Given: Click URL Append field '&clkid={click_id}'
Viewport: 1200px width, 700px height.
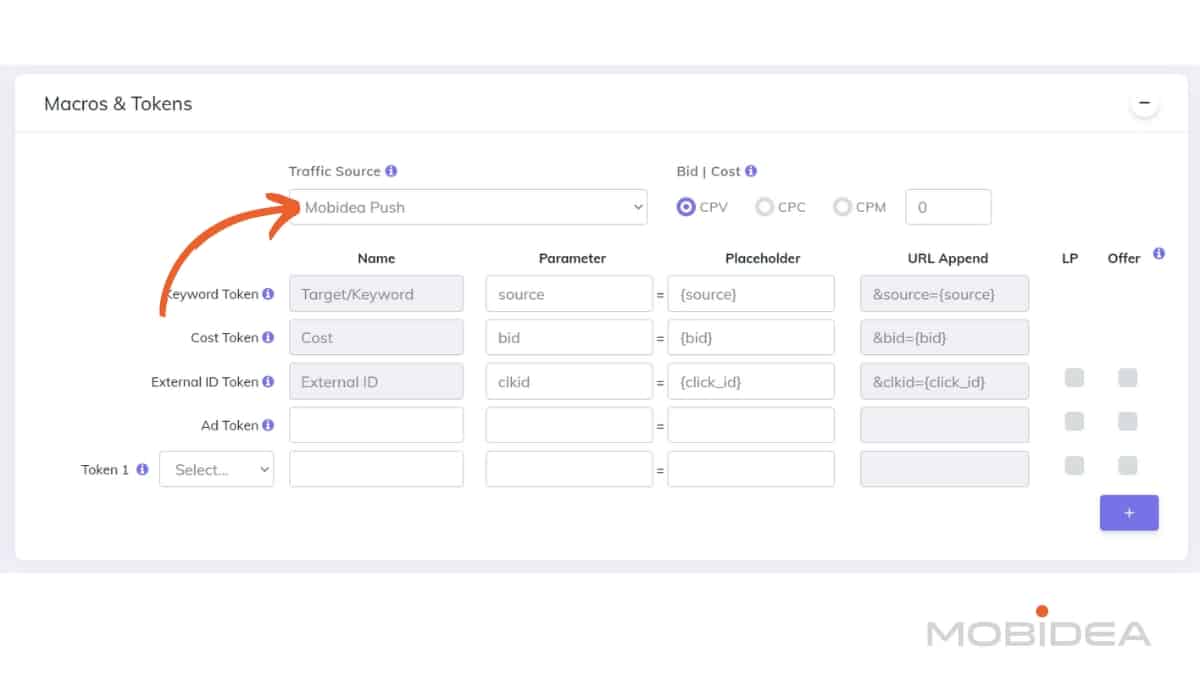Looking at the screenshot, I should coord(944,382).
